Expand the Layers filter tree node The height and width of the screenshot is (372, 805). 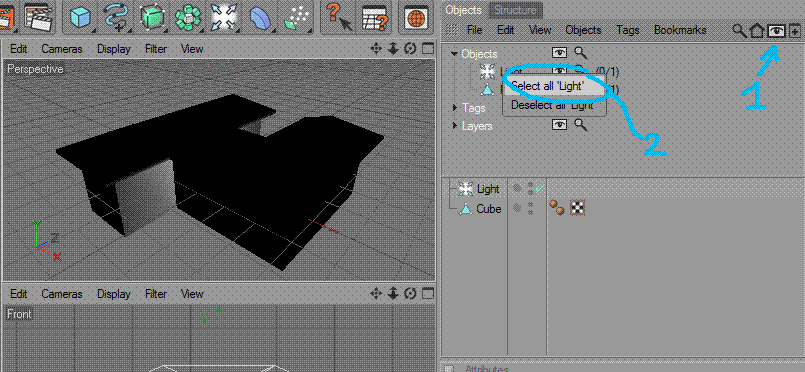[x=455, y=126]
